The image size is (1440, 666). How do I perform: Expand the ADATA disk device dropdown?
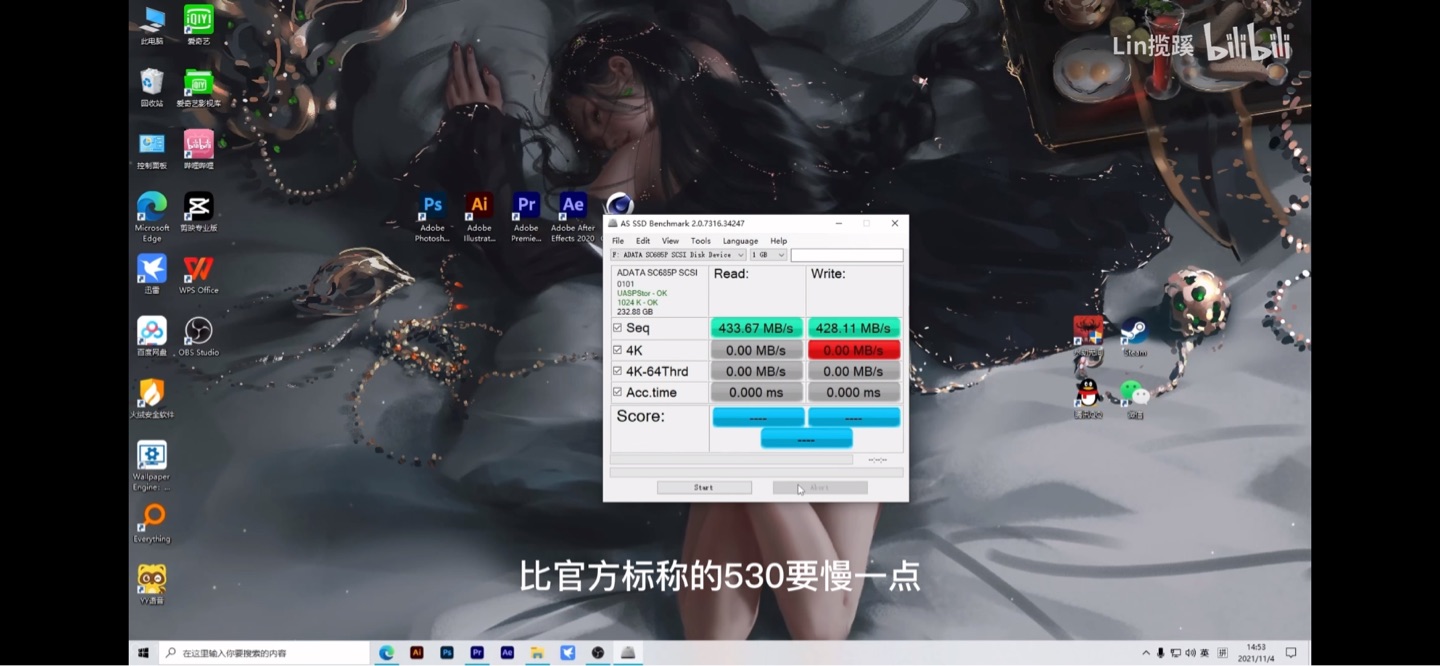coord(678,255)
